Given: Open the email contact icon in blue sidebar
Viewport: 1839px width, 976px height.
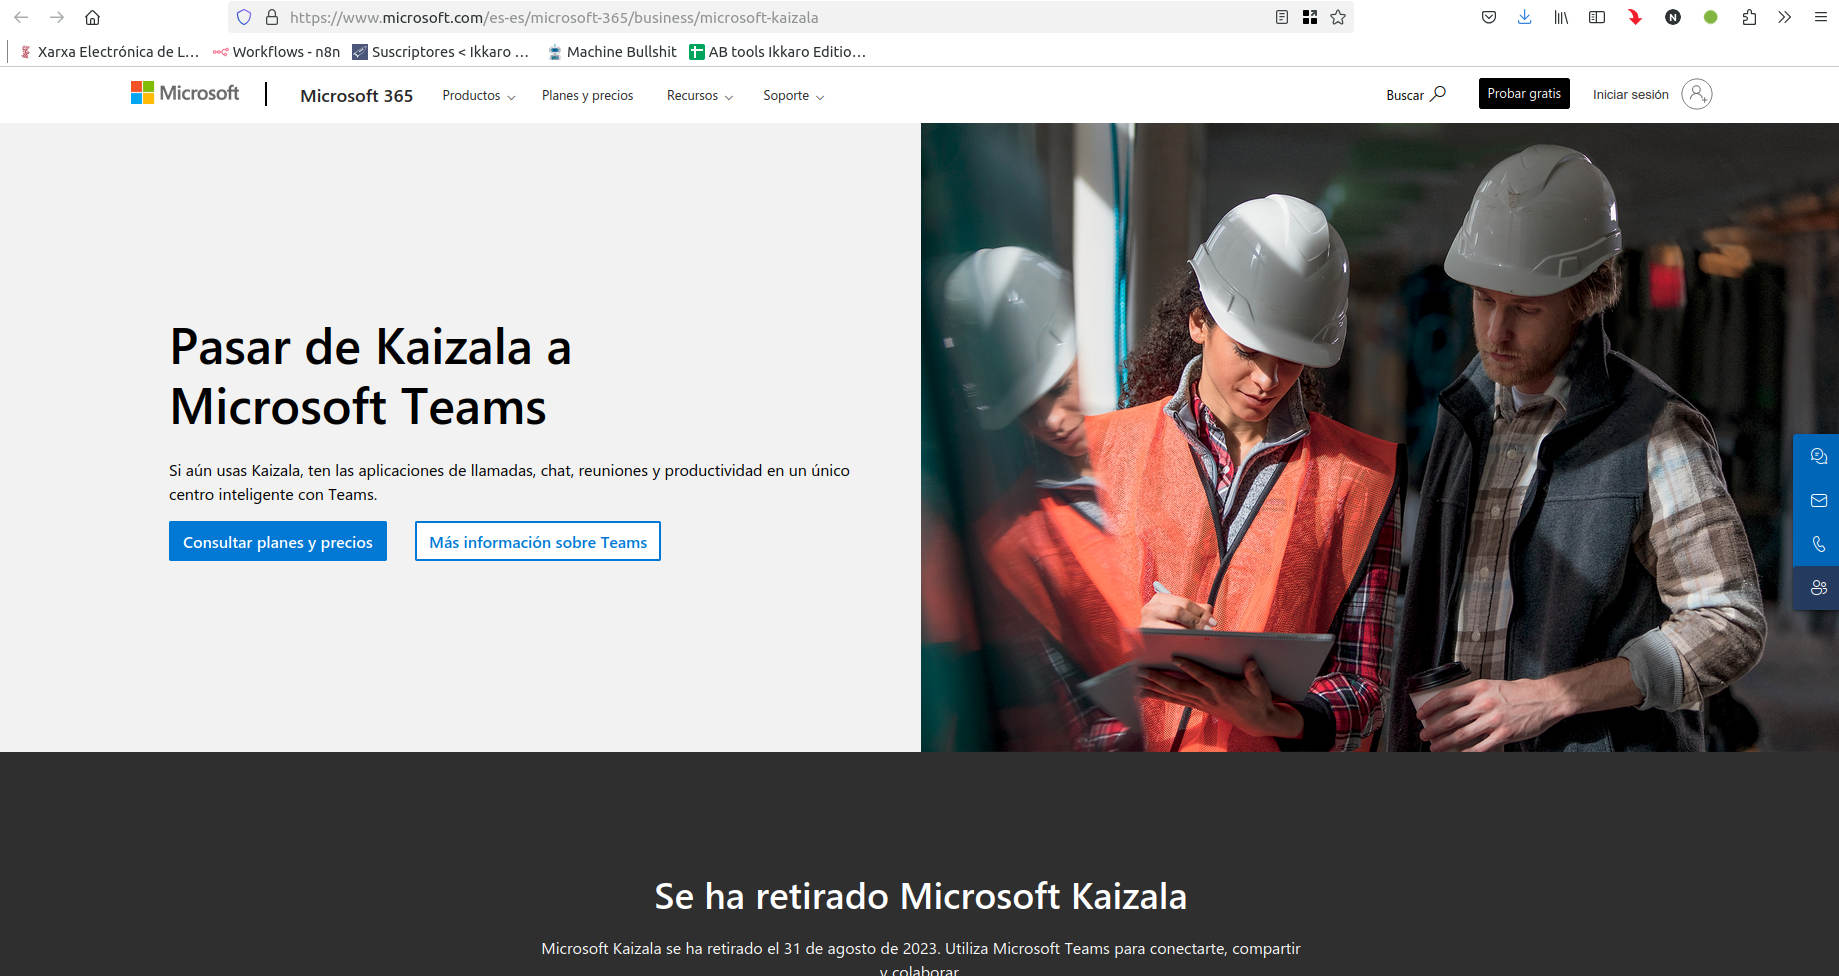Looking at the screenshot, I should (1819, 500).
